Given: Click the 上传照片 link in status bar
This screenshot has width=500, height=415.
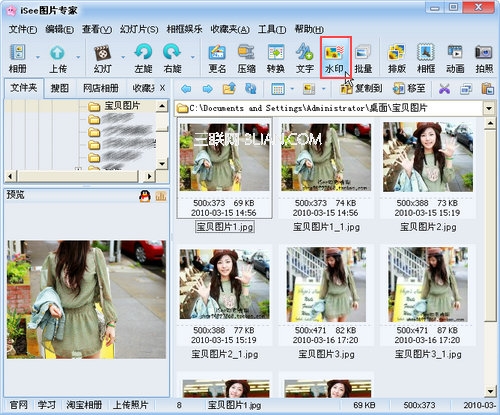Looking at the screenshot, I should 130,405.
